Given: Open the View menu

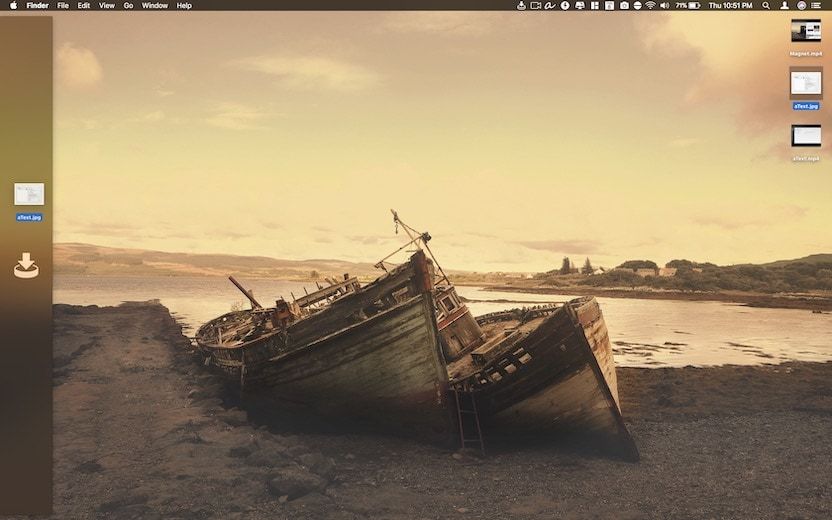Looking at the screenshot, I should pyautogui.click(x=106, y=5).
